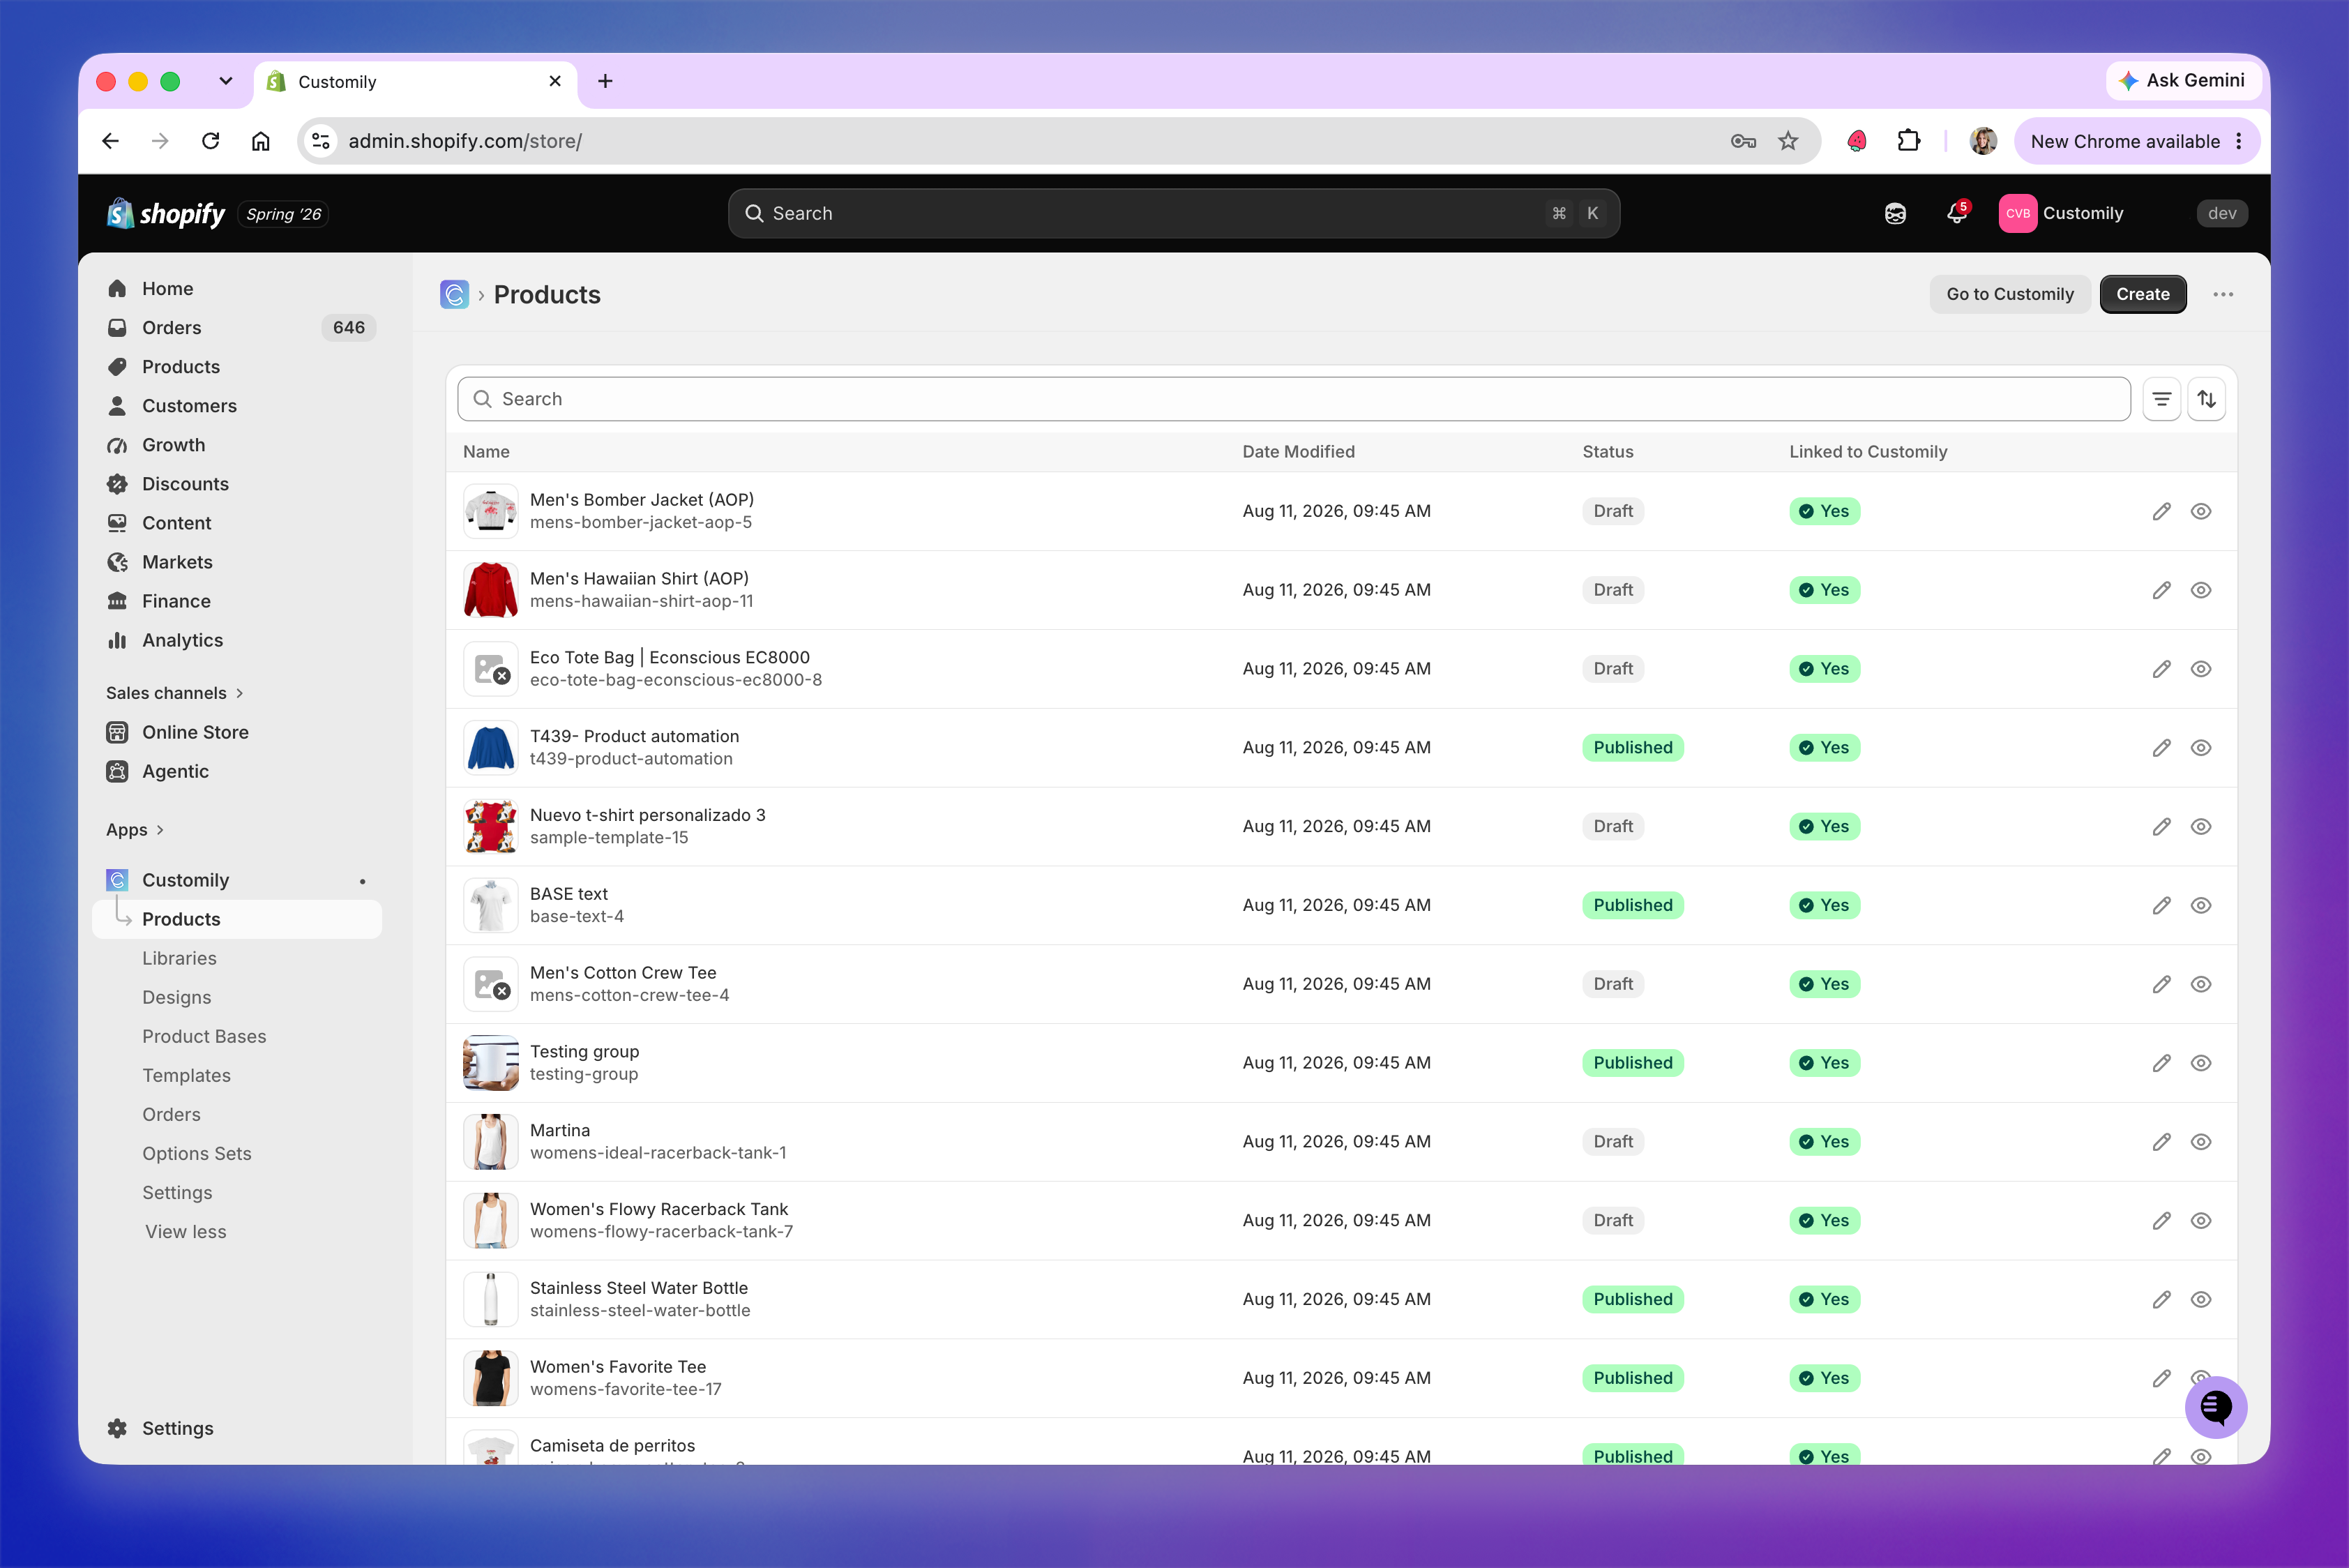Edit BASE text product via pencil icon
Viewport: 2349px width, 1568px height.
click(x=2161, y=905)
